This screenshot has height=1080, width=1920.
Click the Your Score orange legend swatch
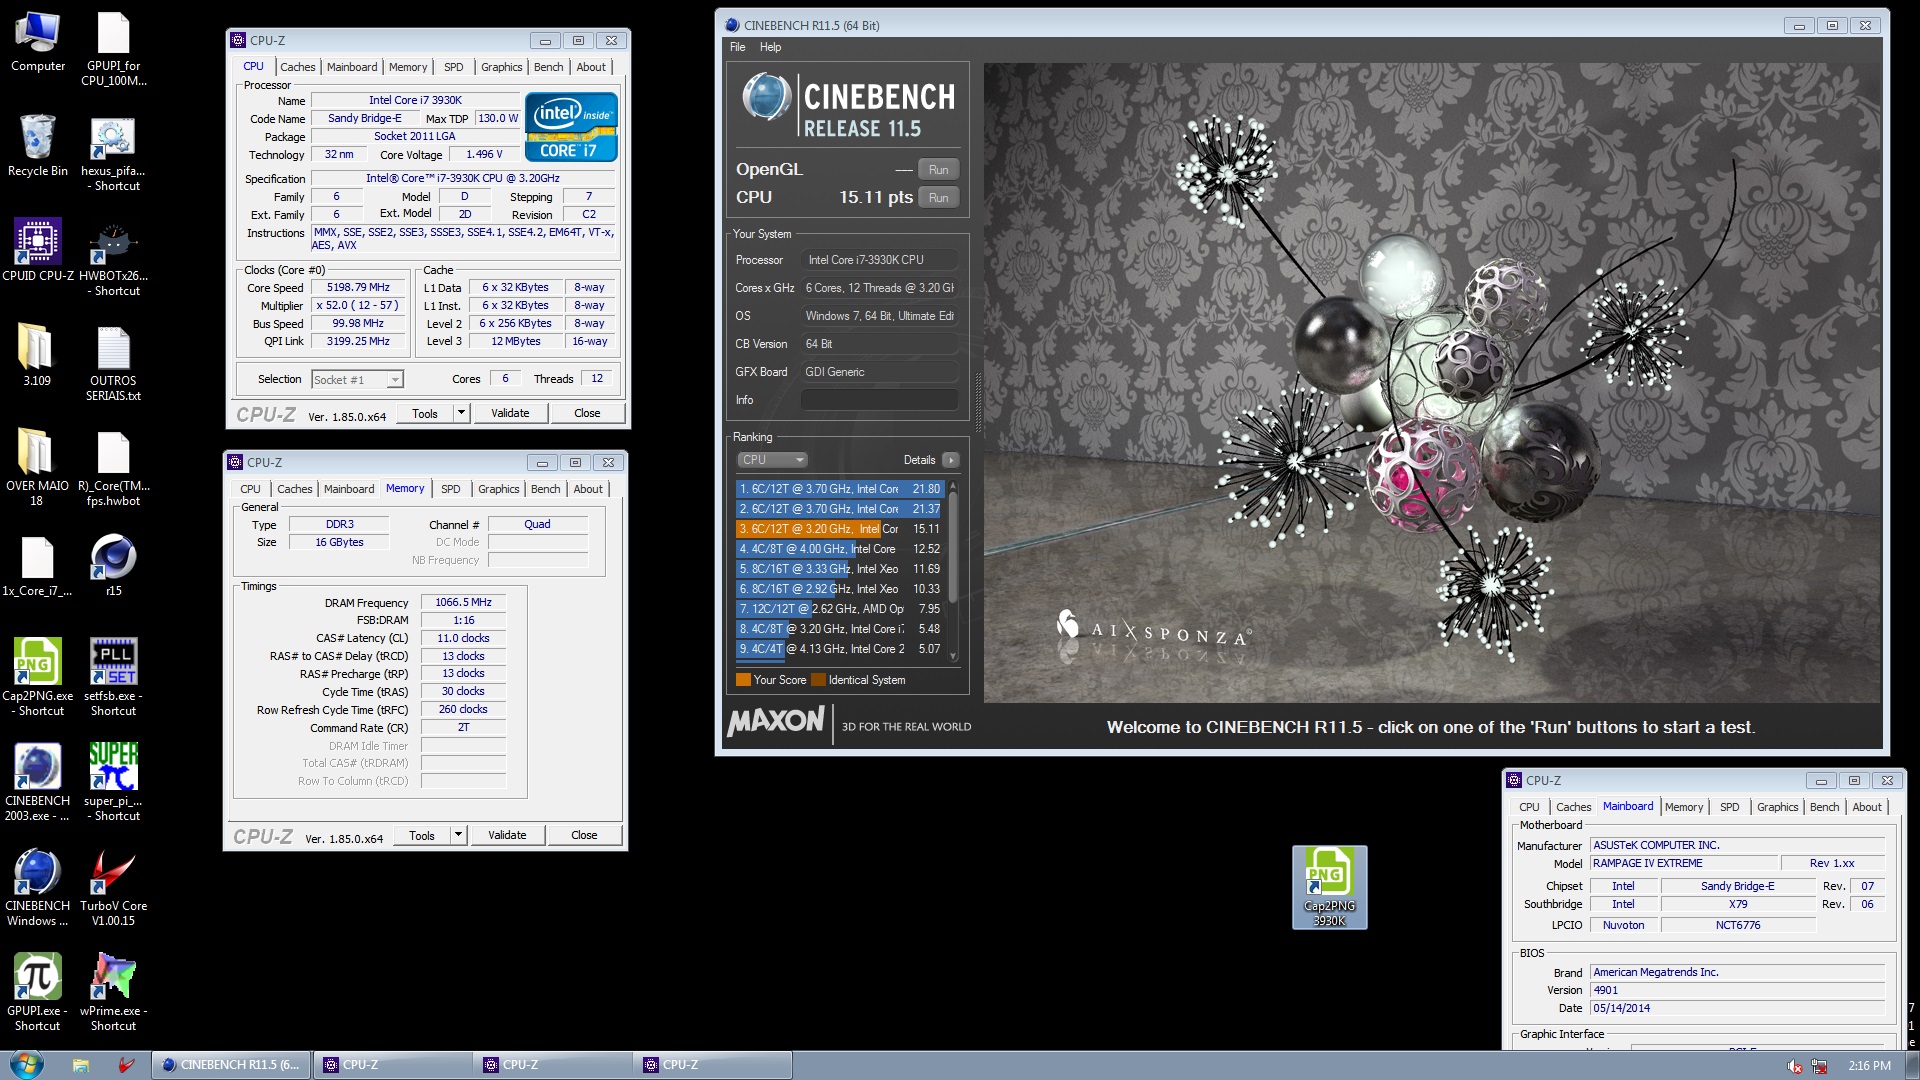743,680
